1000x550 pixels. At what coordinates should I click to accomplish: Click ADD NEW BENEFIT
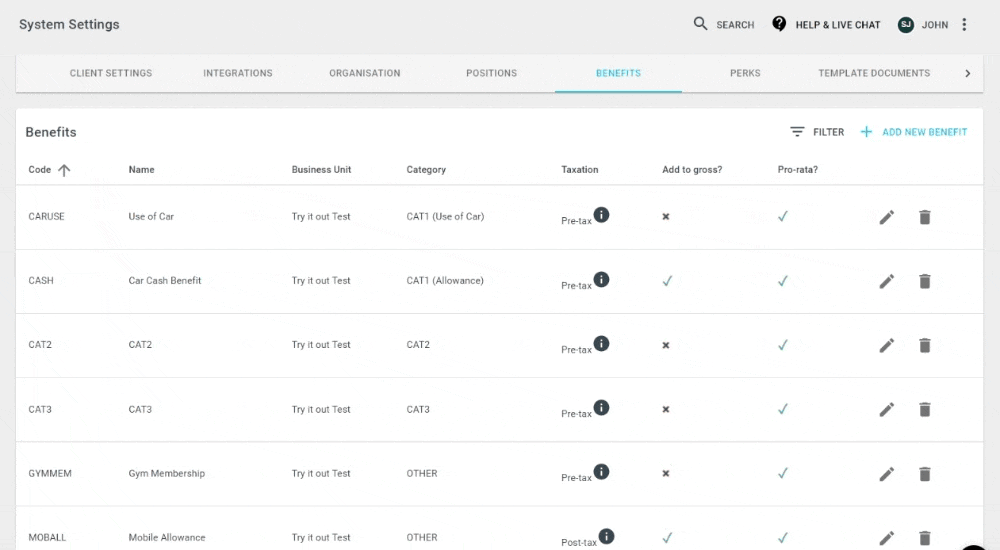point(914,132)
